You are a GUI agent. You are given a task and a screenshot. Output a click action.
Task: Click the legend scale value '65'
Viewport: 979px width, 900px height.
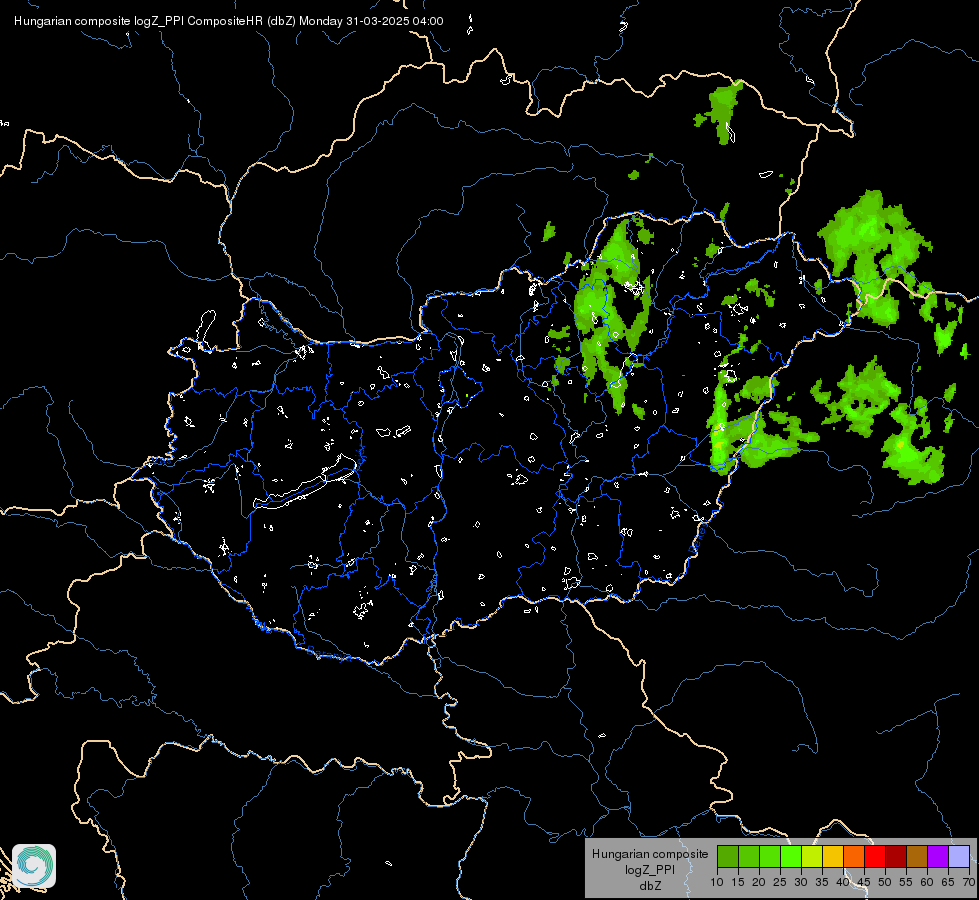point(948,883)
